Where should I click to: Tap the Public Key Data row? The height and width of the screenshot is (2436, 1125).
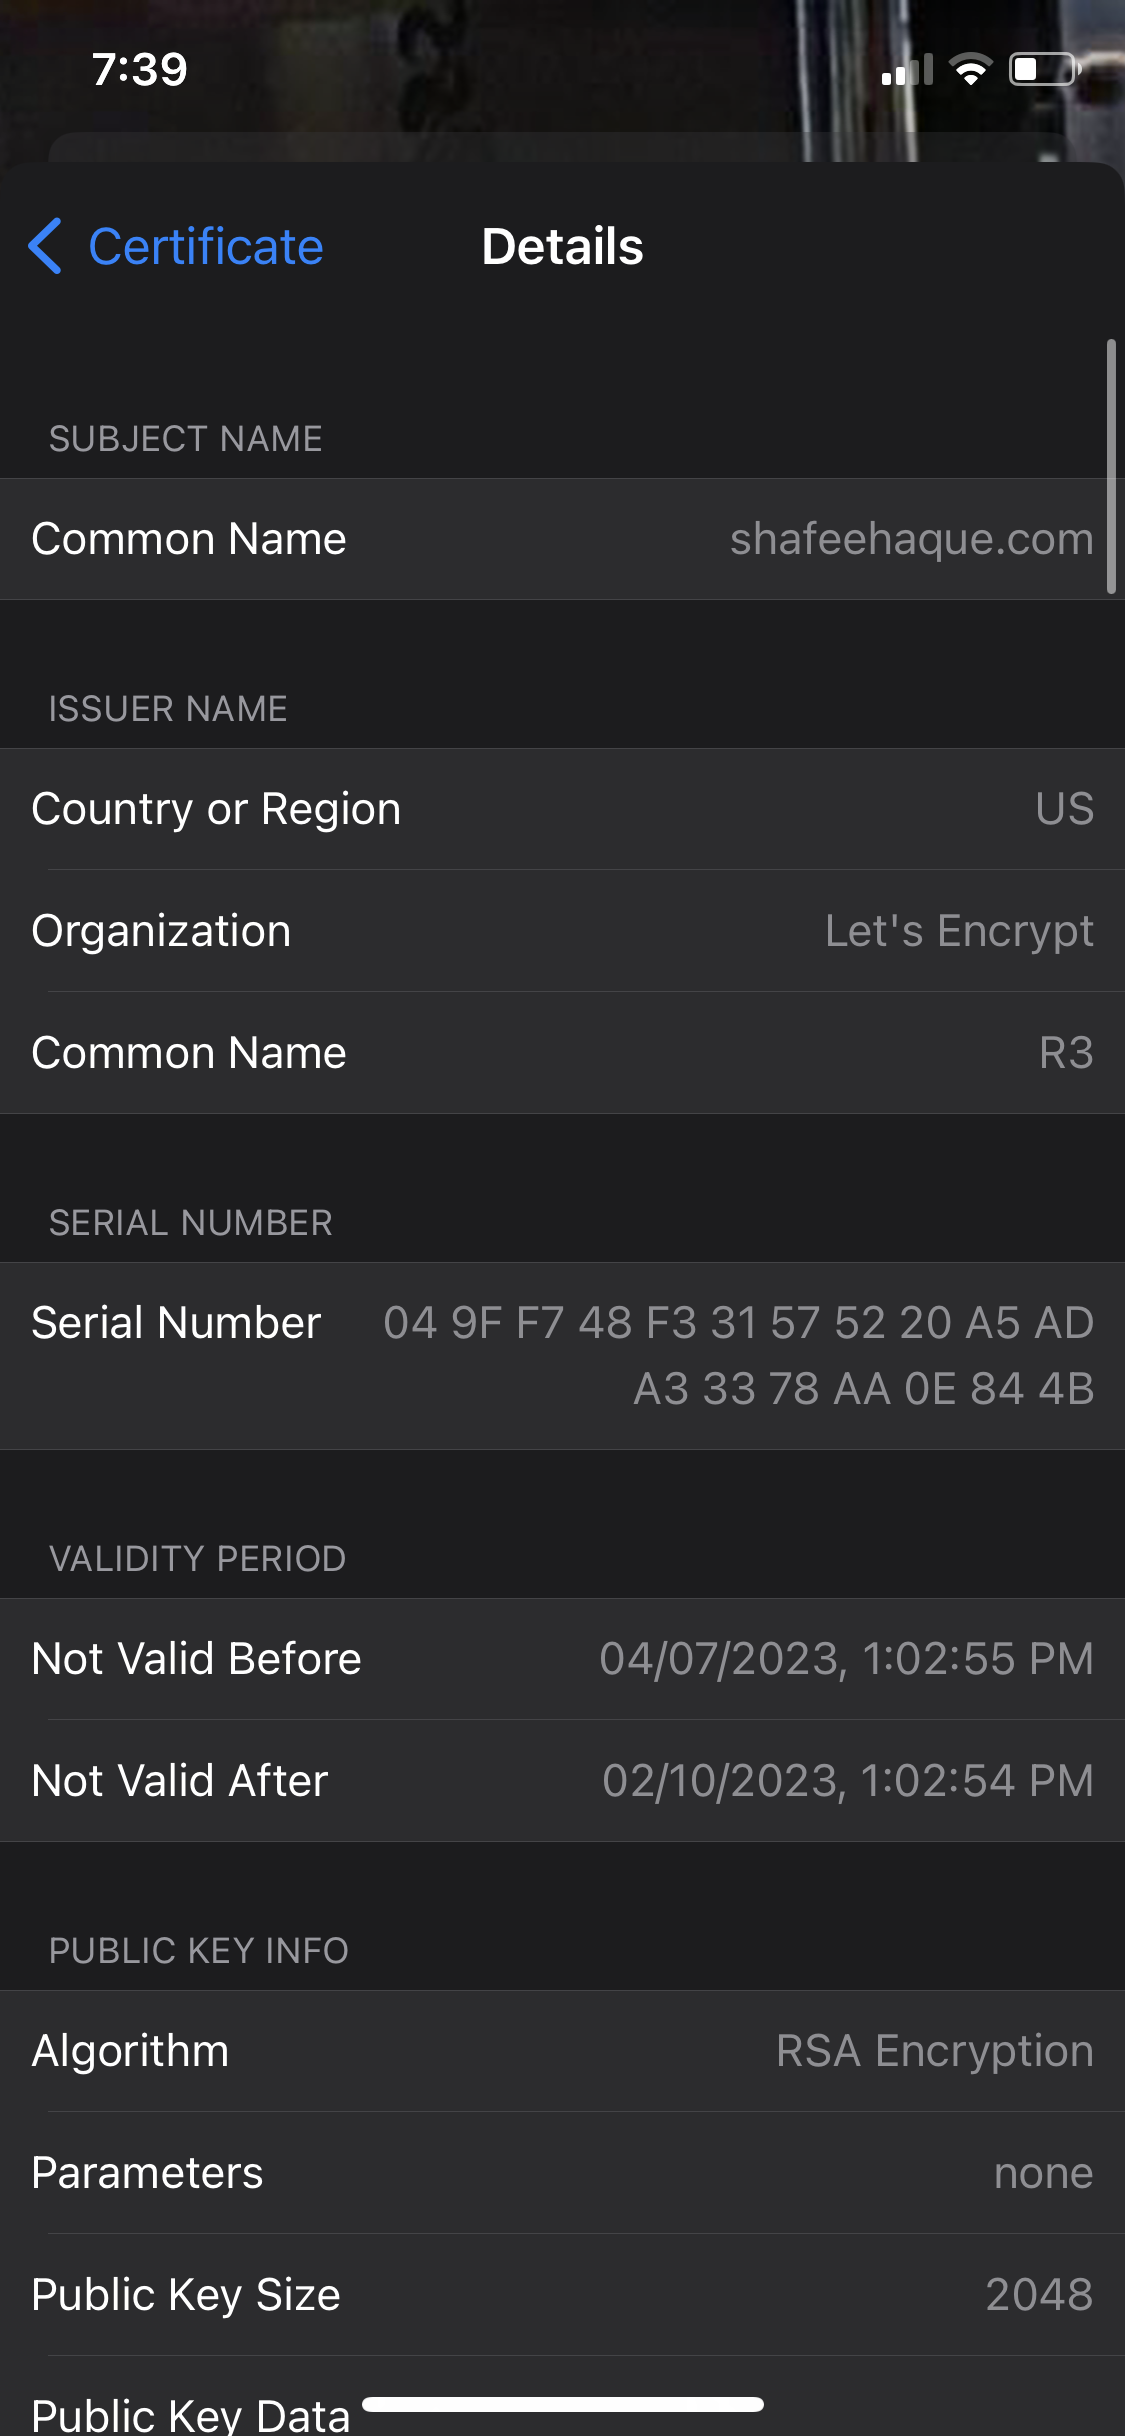tap(190, 2414)
